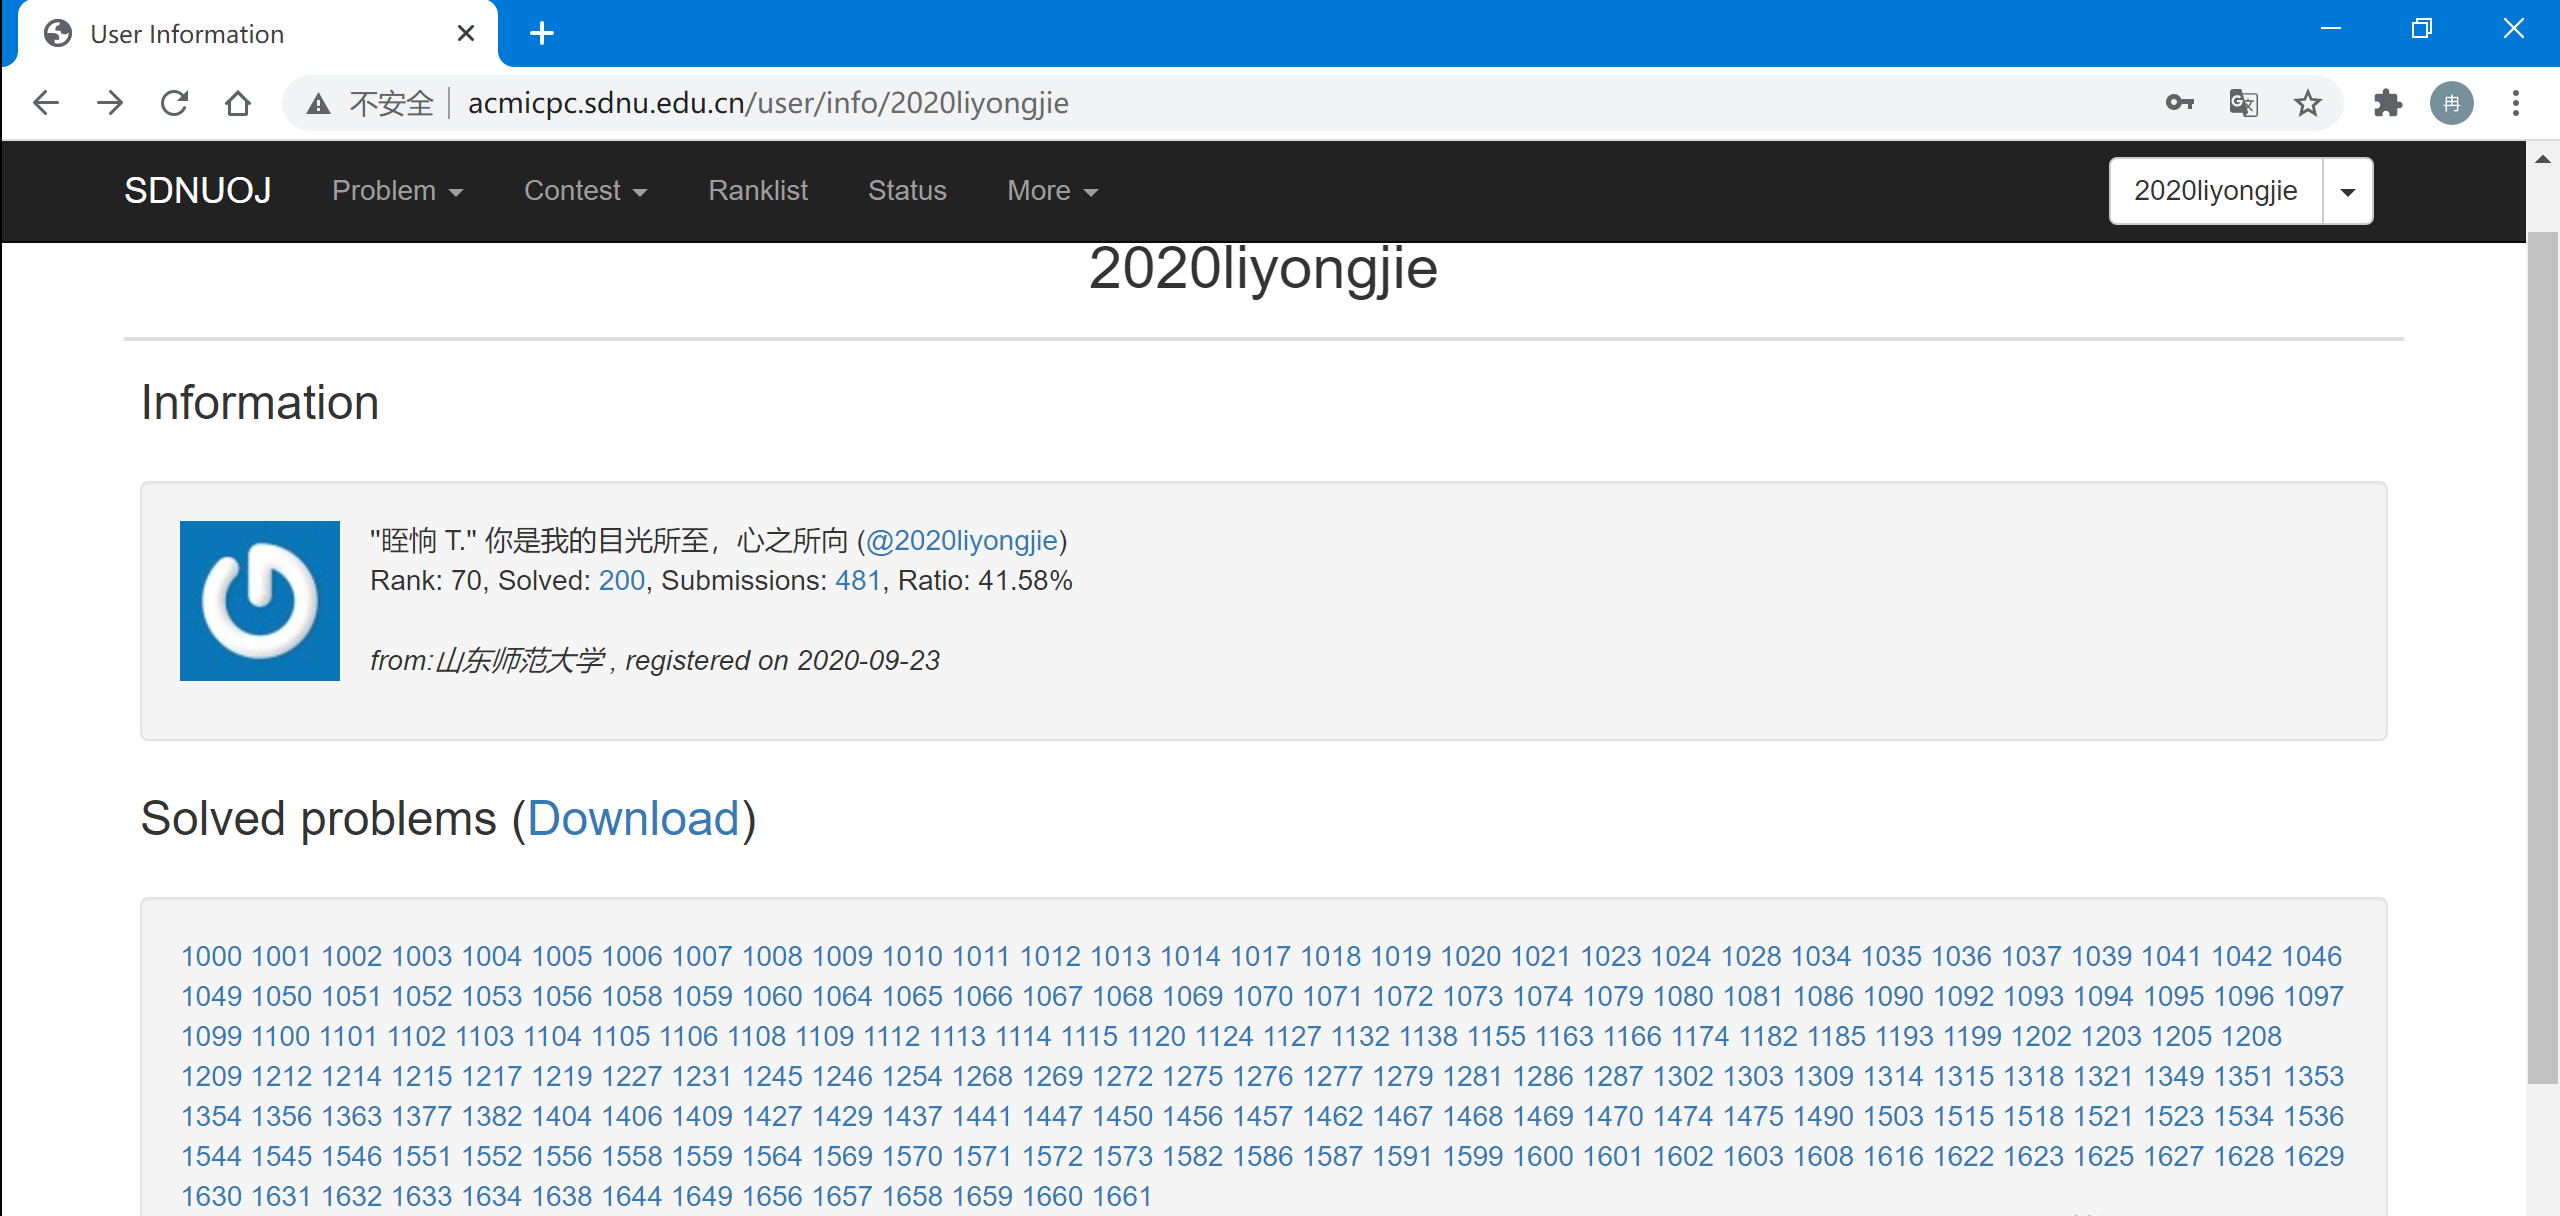This screenshot has height=1216, width=2560.
Task: Click the browser forward arrow
Action: point(110,103)
